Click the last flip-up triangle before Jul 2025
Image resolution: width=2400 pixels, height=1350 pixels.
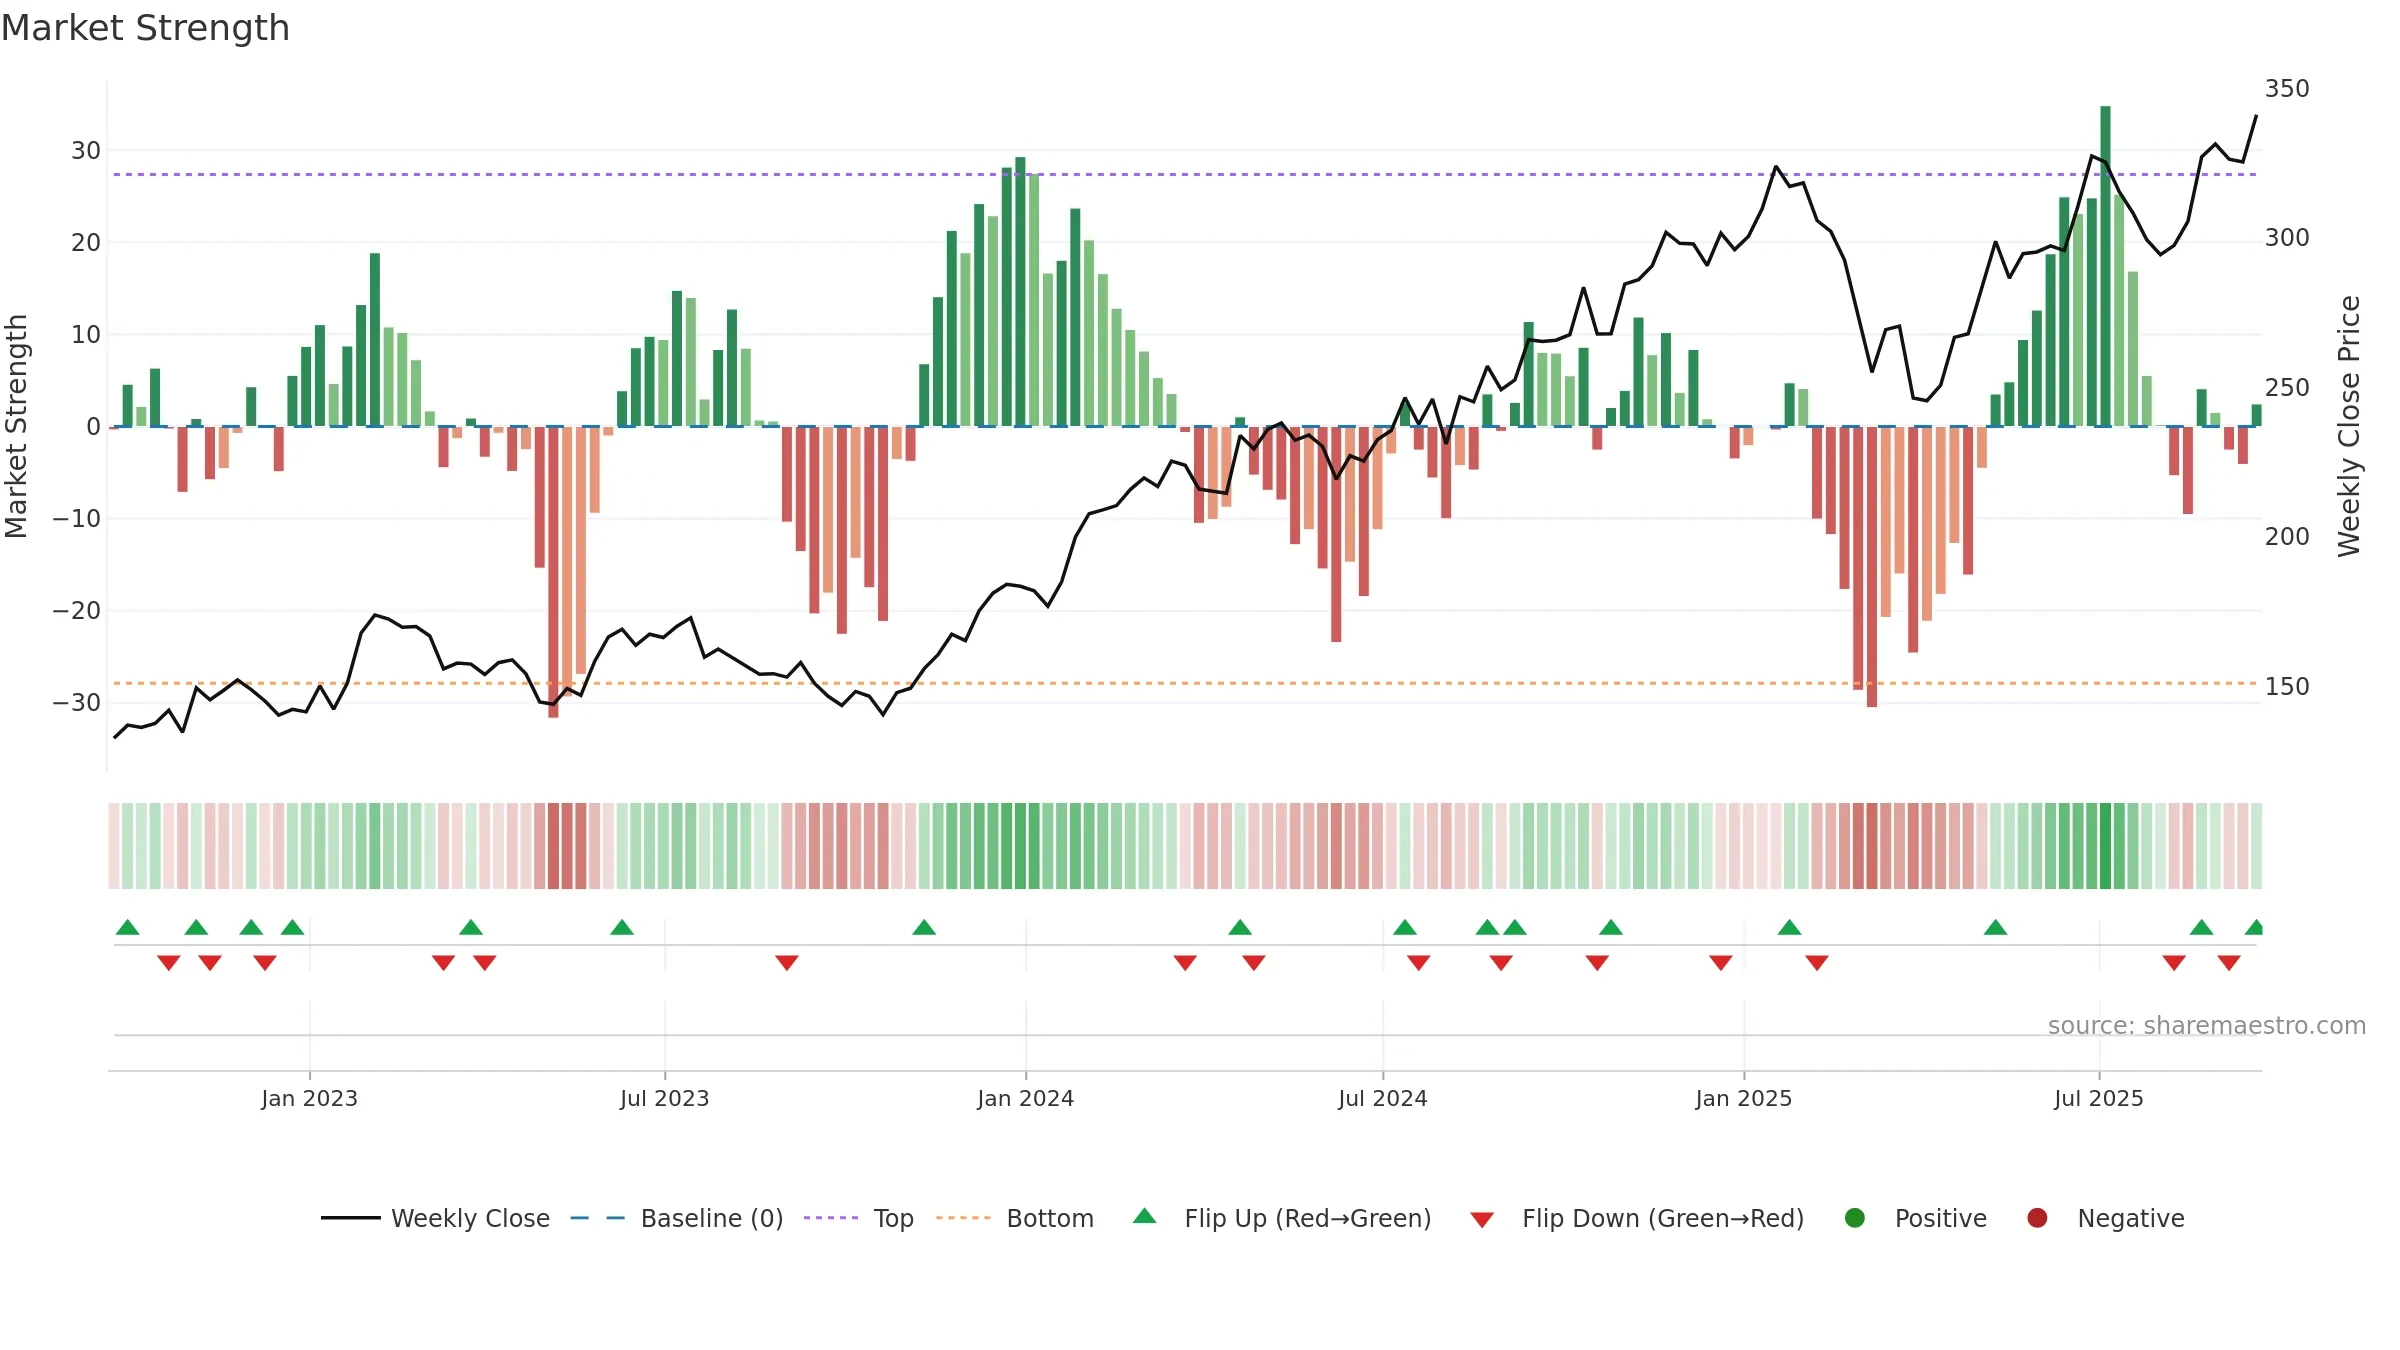(x=1996, y=928)
